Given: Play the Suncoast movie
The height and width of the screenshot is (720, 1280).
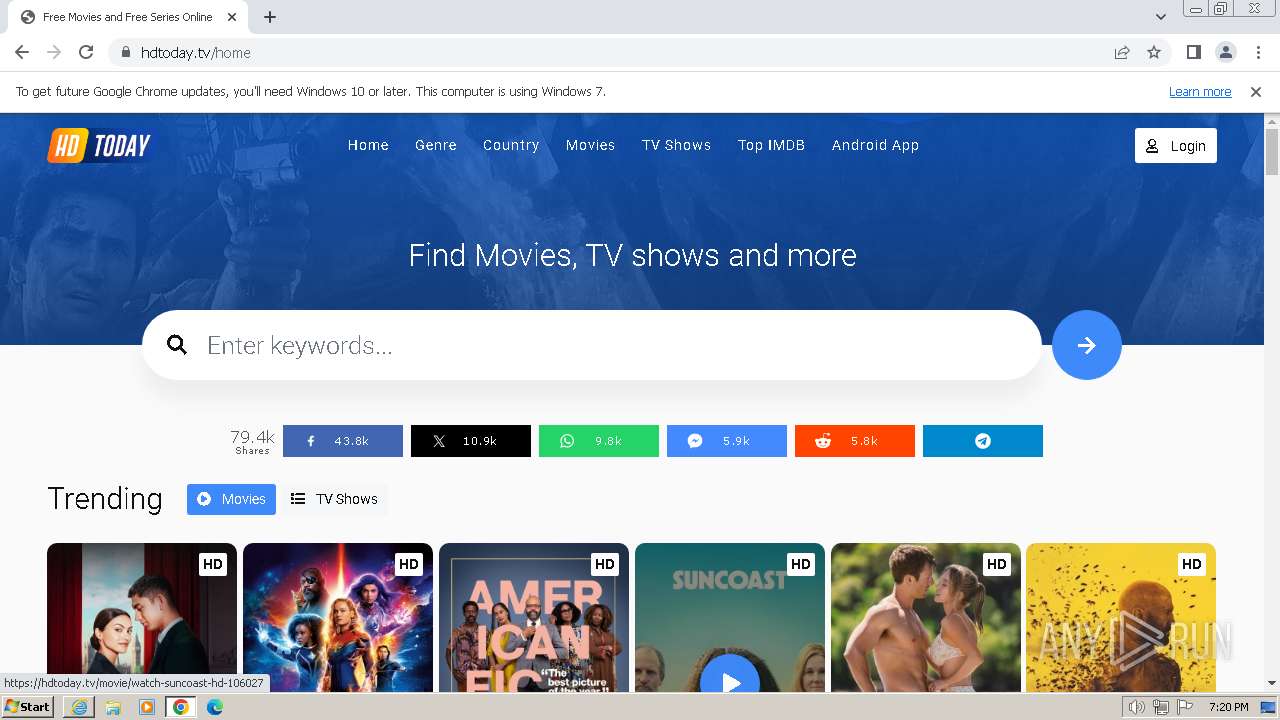Looking at the screenshot, I should 730,683.
